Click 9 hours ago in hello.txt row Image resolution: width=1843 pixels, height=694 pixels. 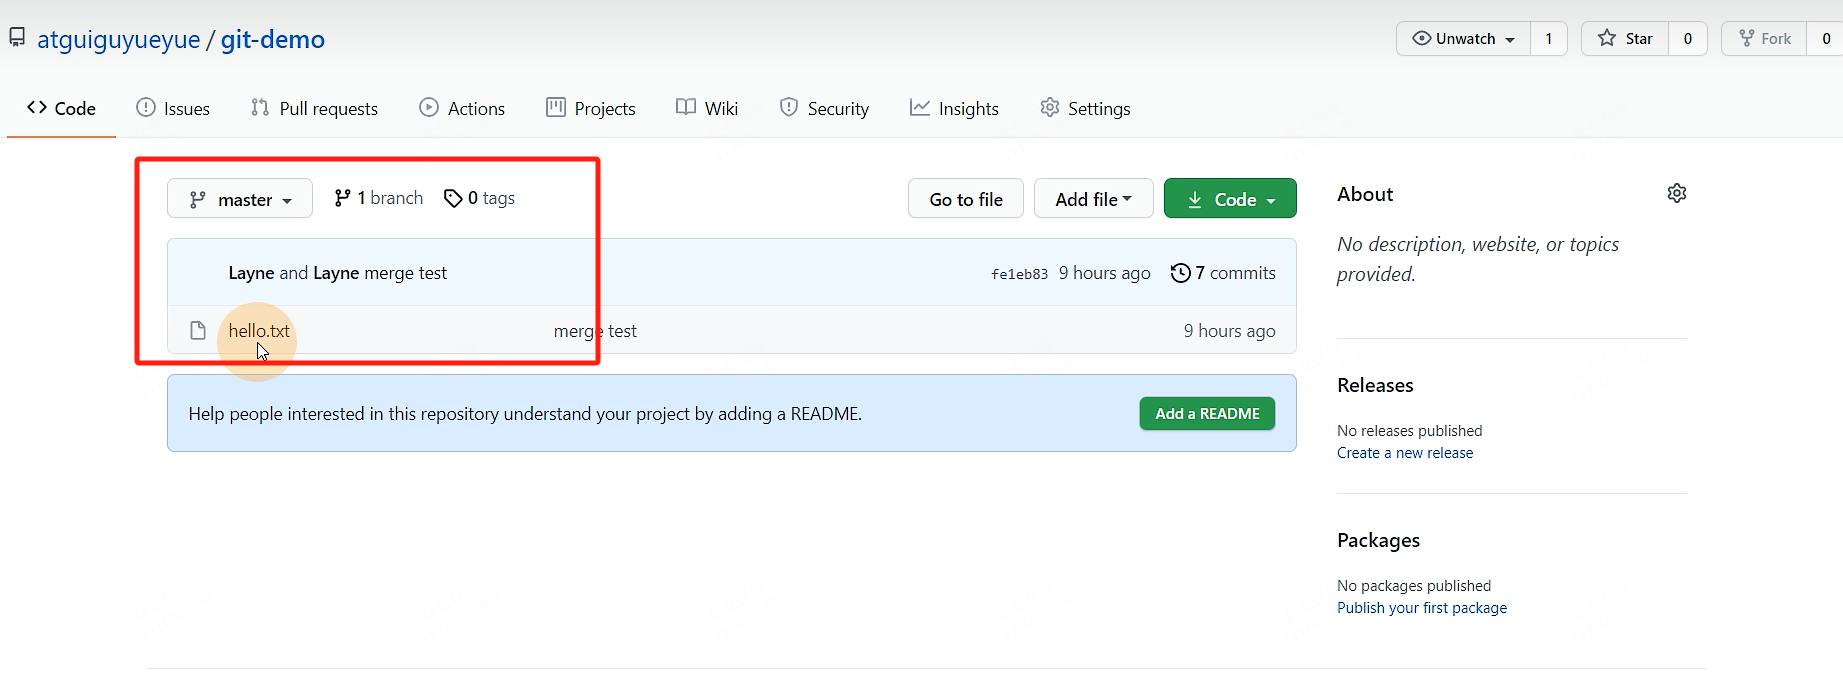click(x=1230, y=331)
